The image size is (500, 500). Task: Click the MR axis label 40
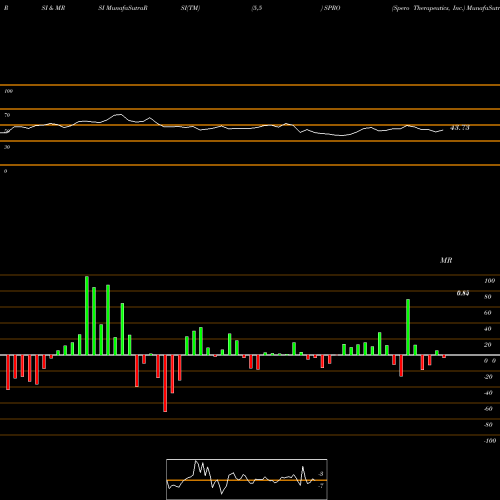[488, 329]
